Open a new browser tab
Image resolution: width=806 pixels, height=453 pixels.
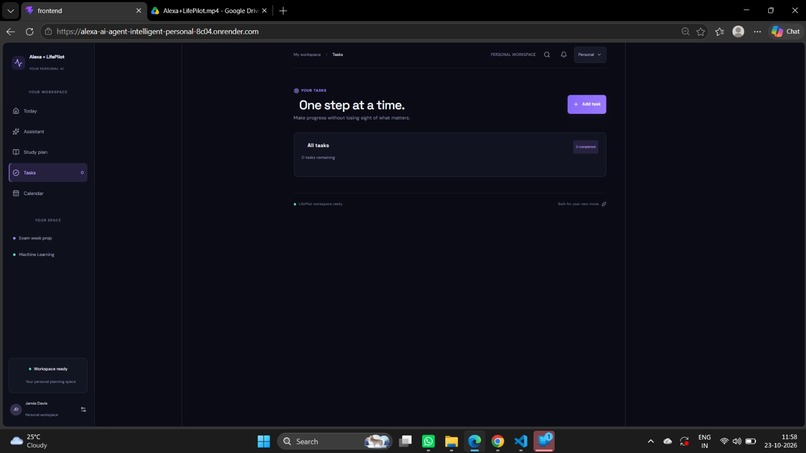click(x=283, y=10)
